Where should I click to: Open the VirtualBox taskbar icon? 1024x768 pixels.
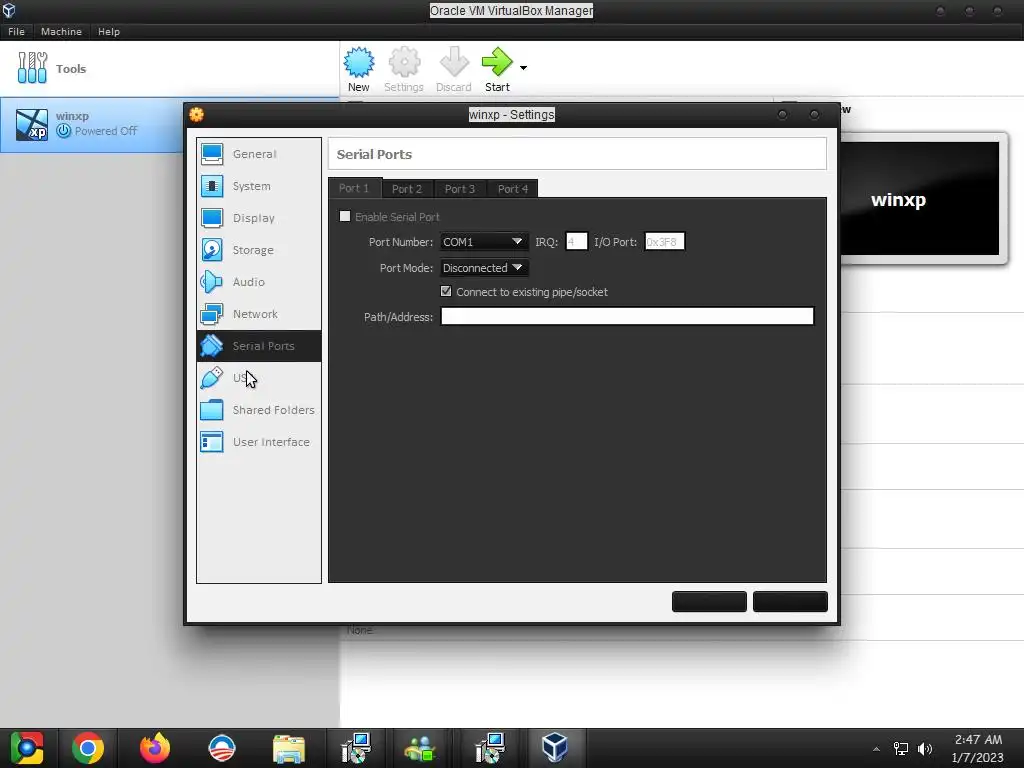pos(555,748)
